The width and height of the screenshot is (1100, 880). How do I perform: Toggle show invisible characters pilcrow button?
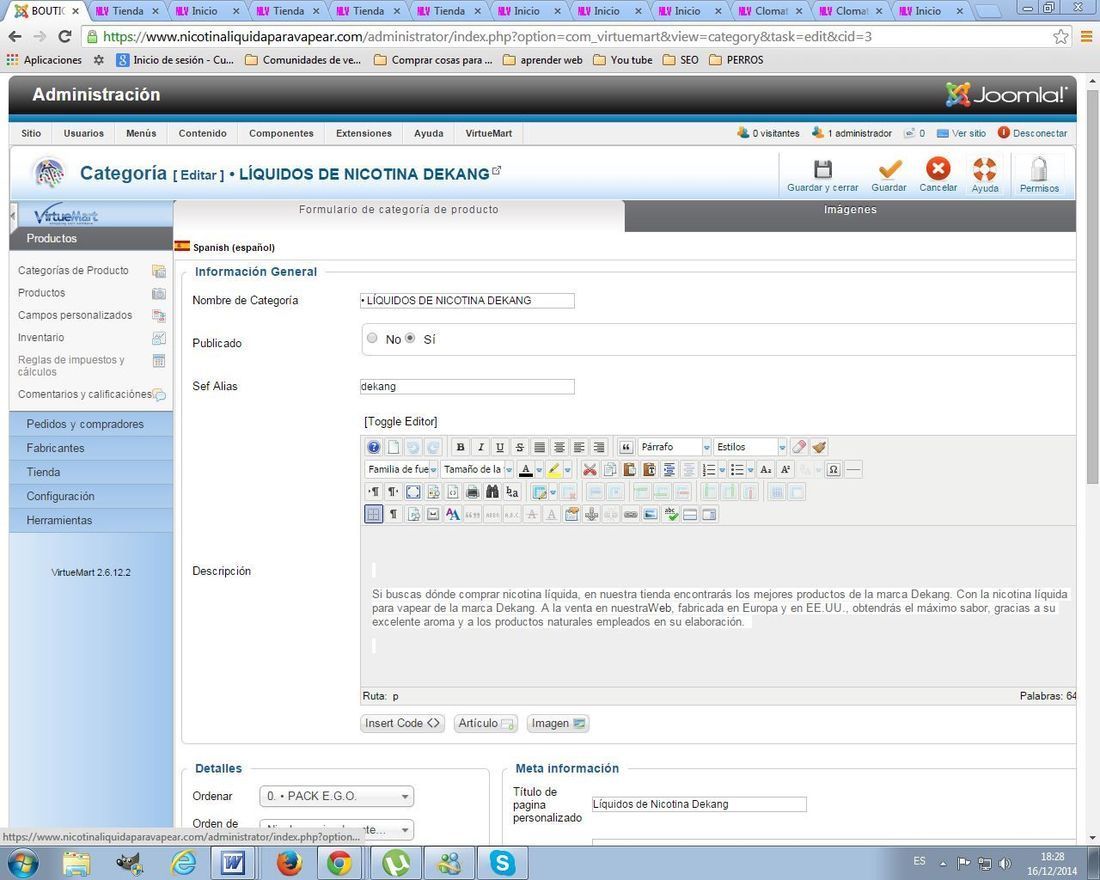point(394,514)
